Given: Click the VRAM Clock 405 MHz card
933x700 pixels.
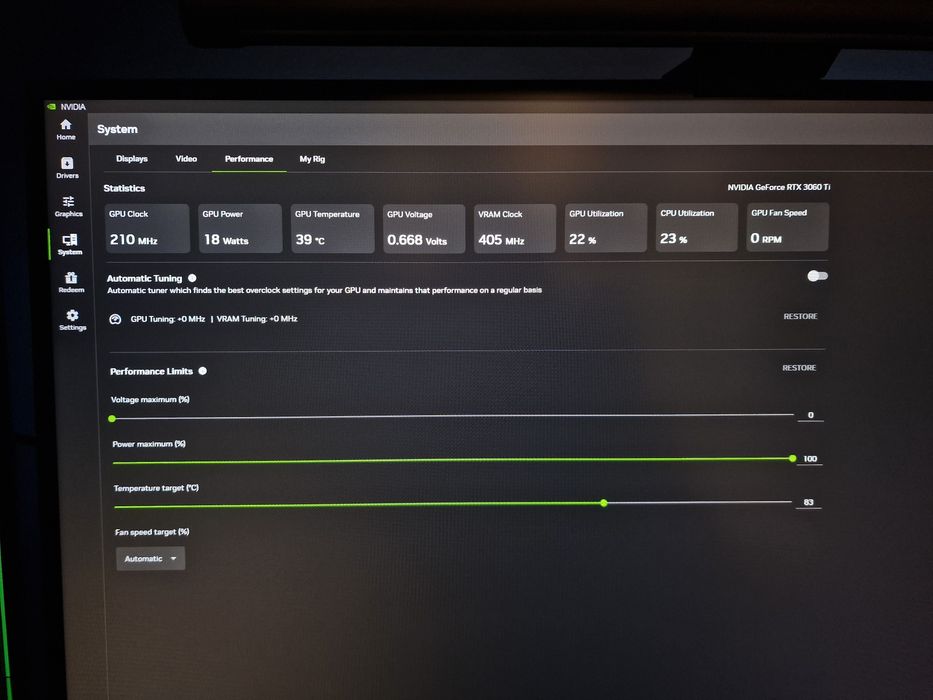Looking at the screenshot, I should [x=515, y=229].
